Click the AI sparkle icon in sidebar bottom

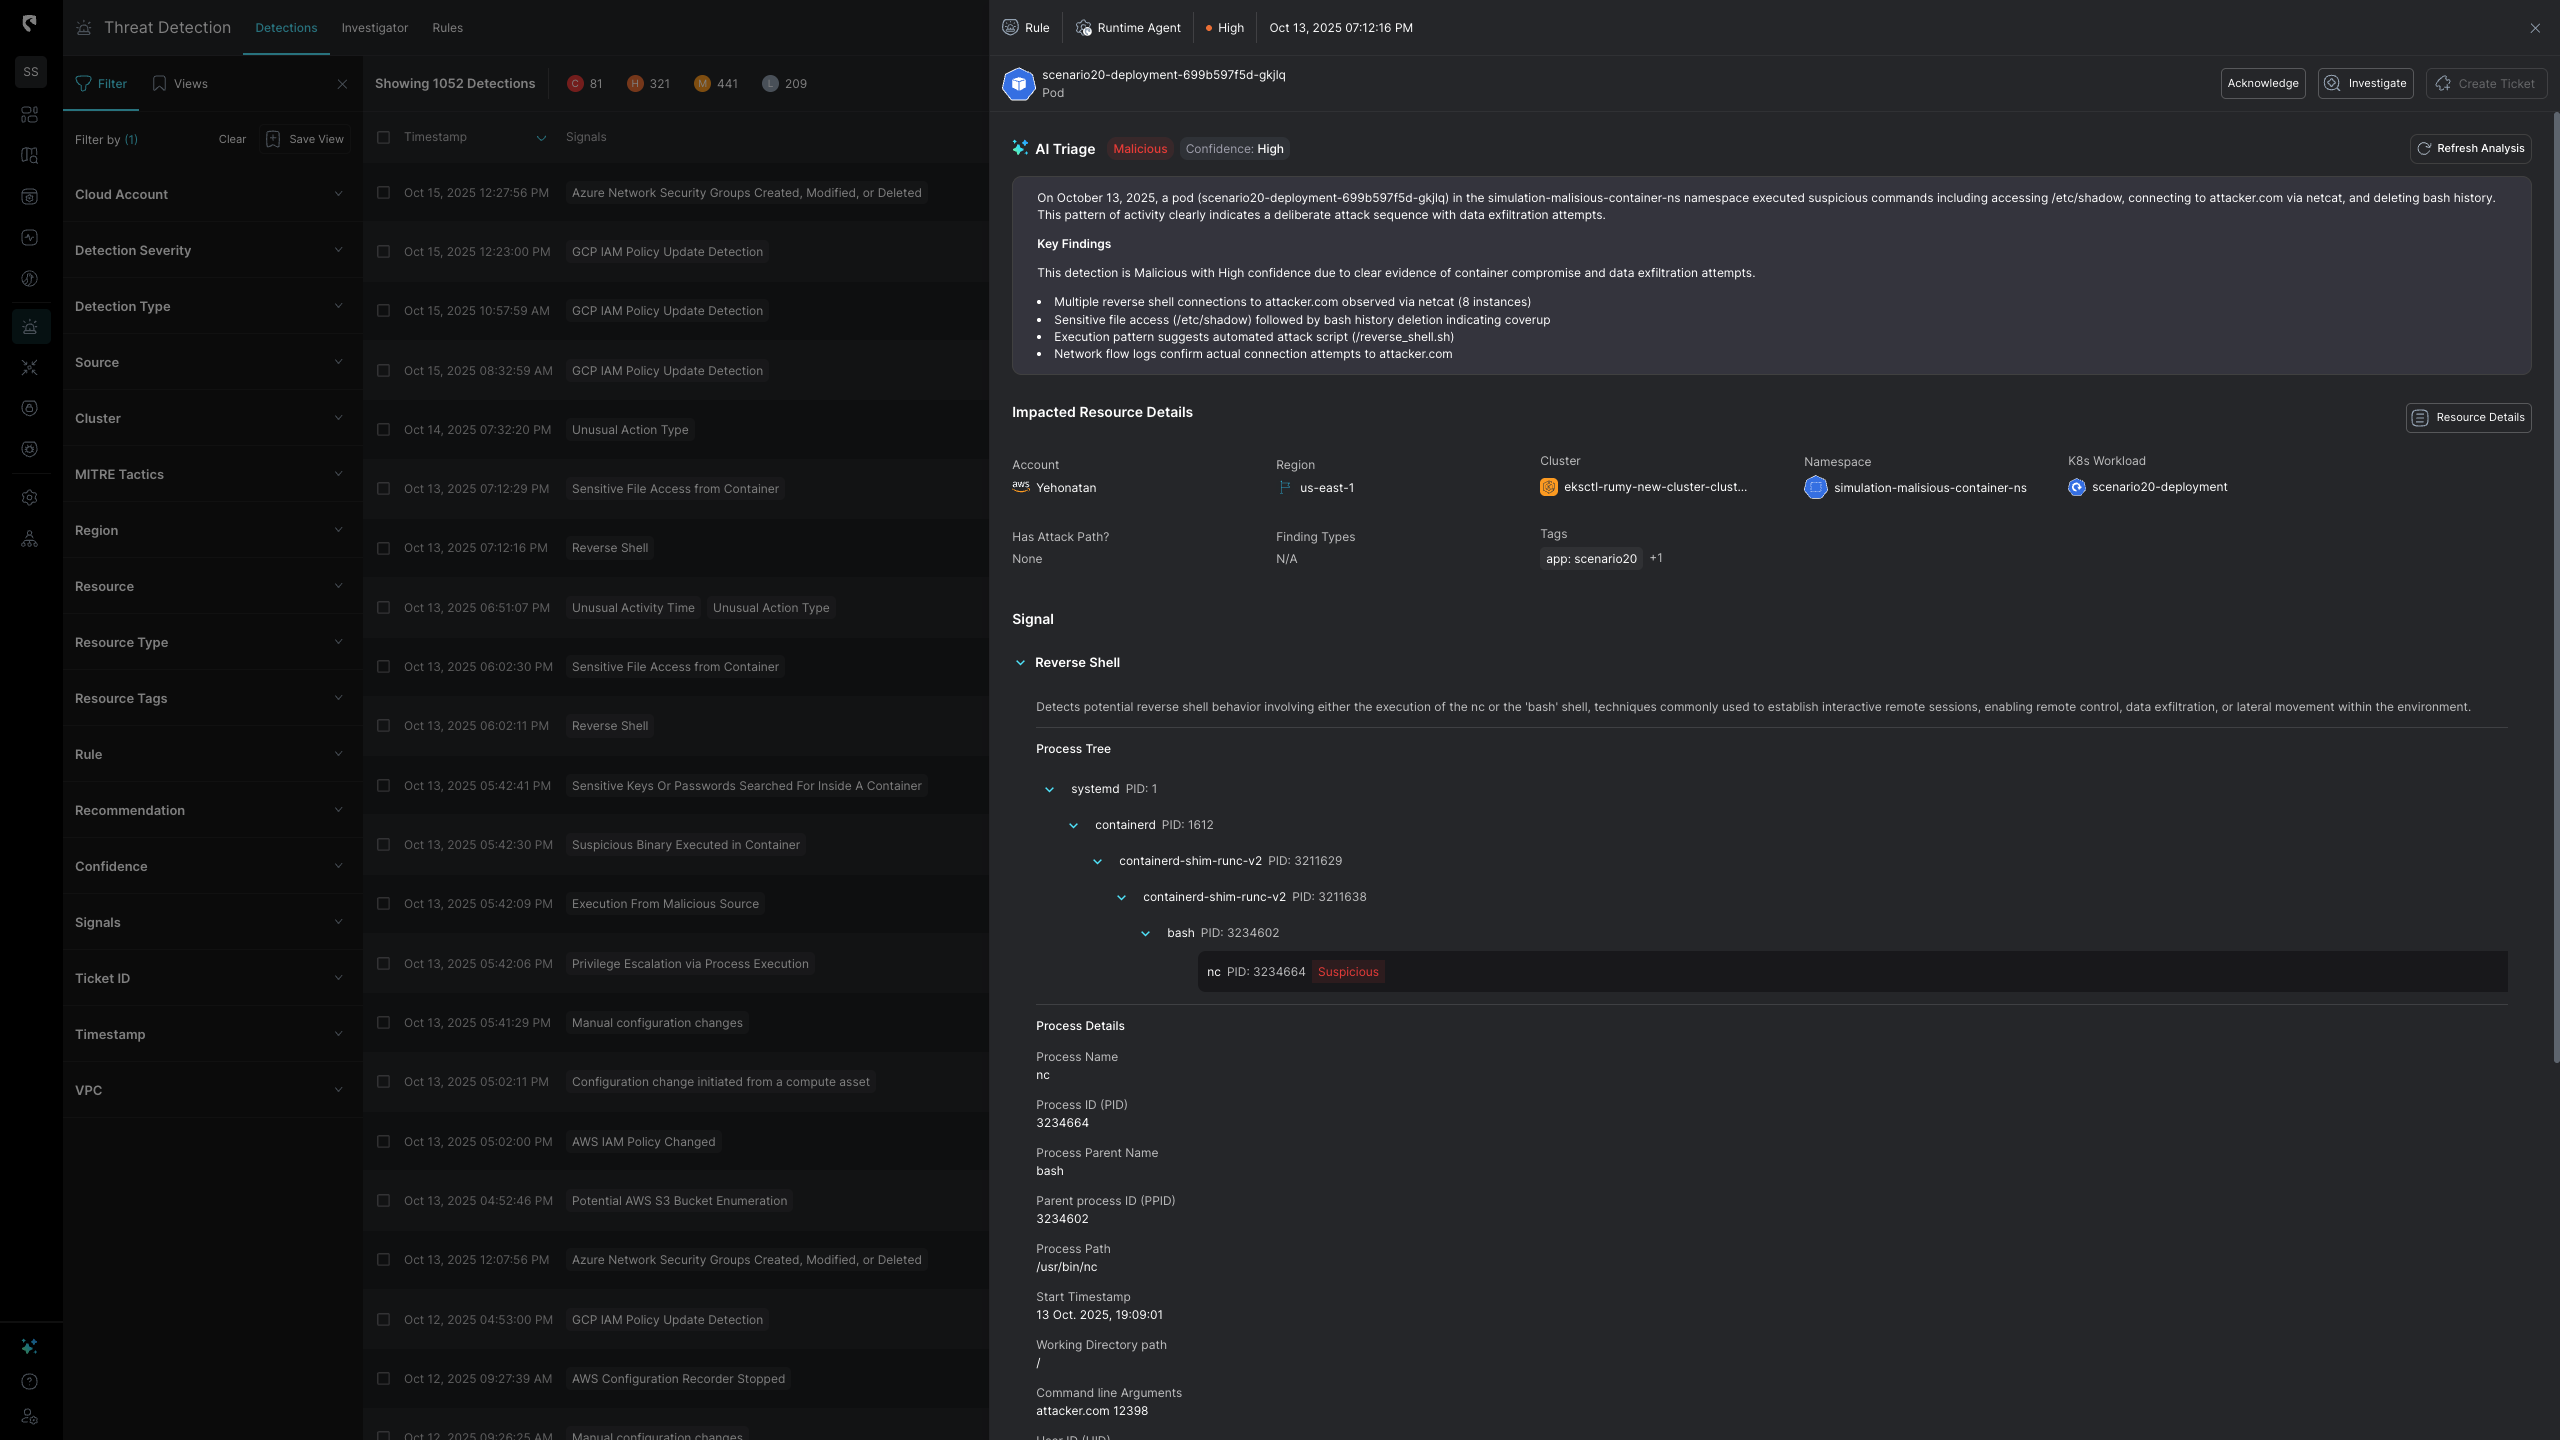click(30, 1346)
